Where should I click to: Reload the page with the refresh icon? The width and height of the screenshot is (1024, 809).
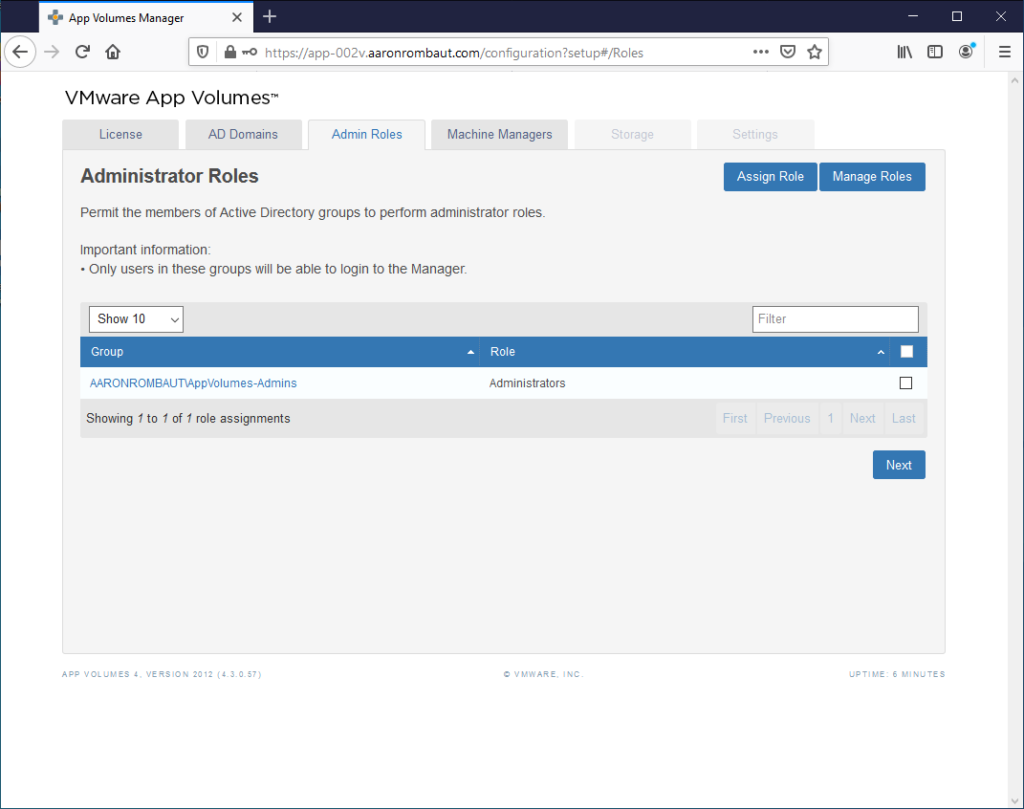point(83,52)
